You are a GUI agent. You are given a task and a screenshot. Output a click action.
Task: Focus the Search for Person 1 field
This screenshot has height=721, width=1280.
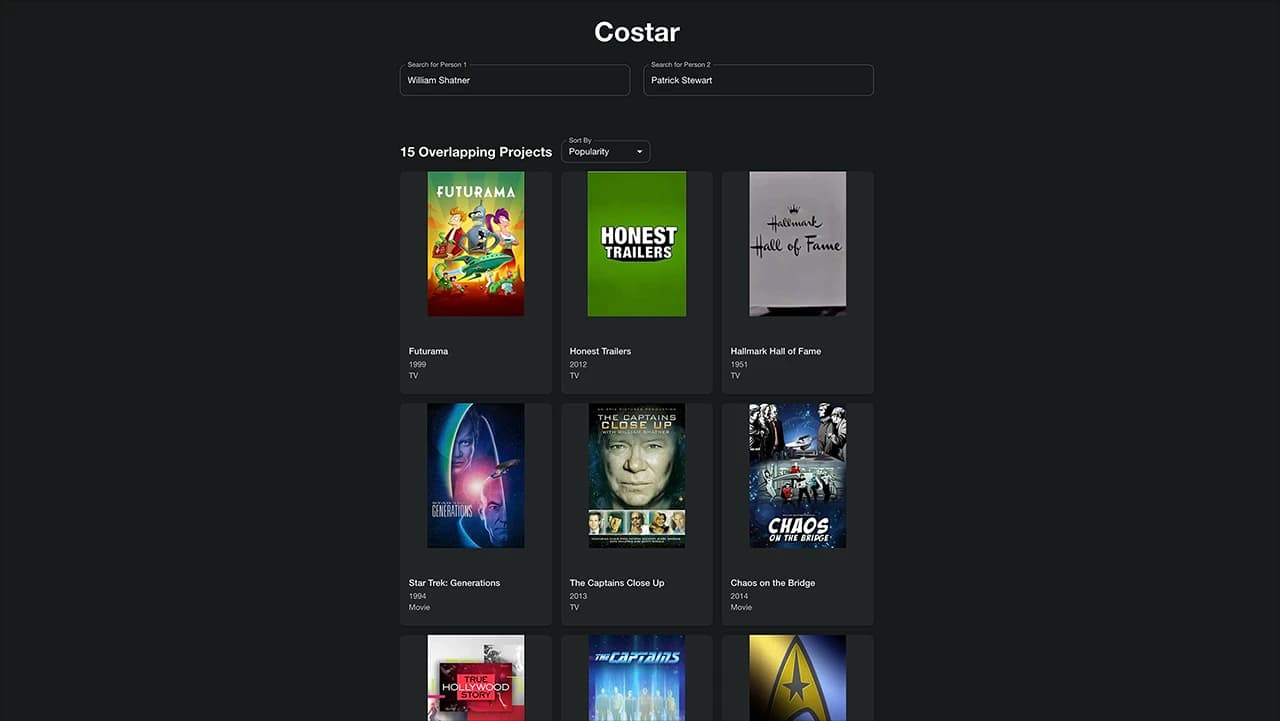(x=514, y=80)
